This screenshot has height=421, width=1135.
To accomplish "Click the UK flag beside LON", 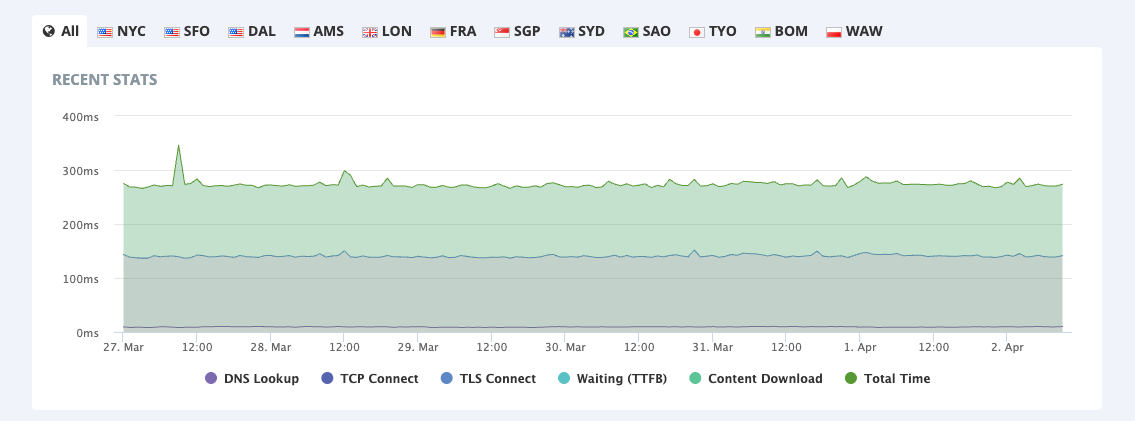I will coord(370,32).
